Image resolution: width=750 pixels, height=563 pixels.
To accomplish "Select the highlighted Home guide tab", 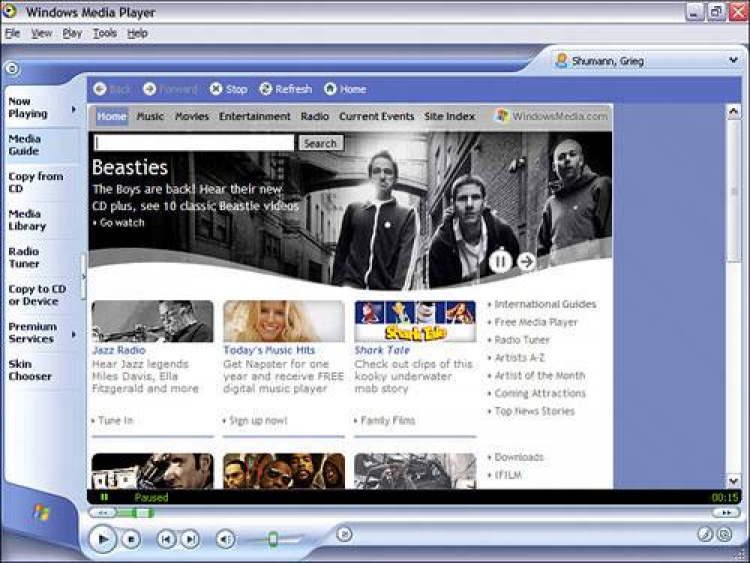I will 112,116.
